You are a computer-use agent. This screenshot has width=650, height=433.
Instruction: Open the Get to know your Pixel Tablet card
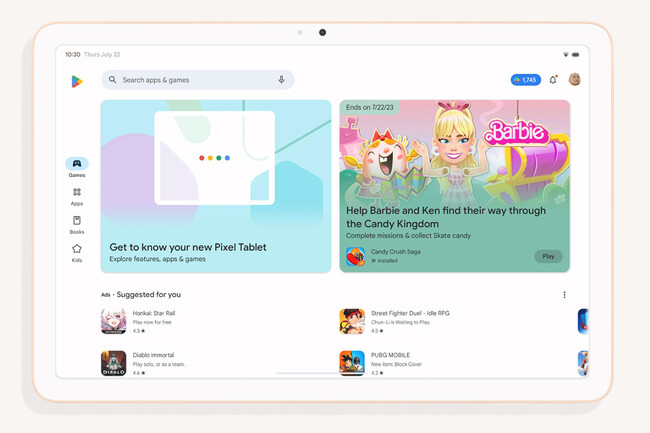pos(216,186)
